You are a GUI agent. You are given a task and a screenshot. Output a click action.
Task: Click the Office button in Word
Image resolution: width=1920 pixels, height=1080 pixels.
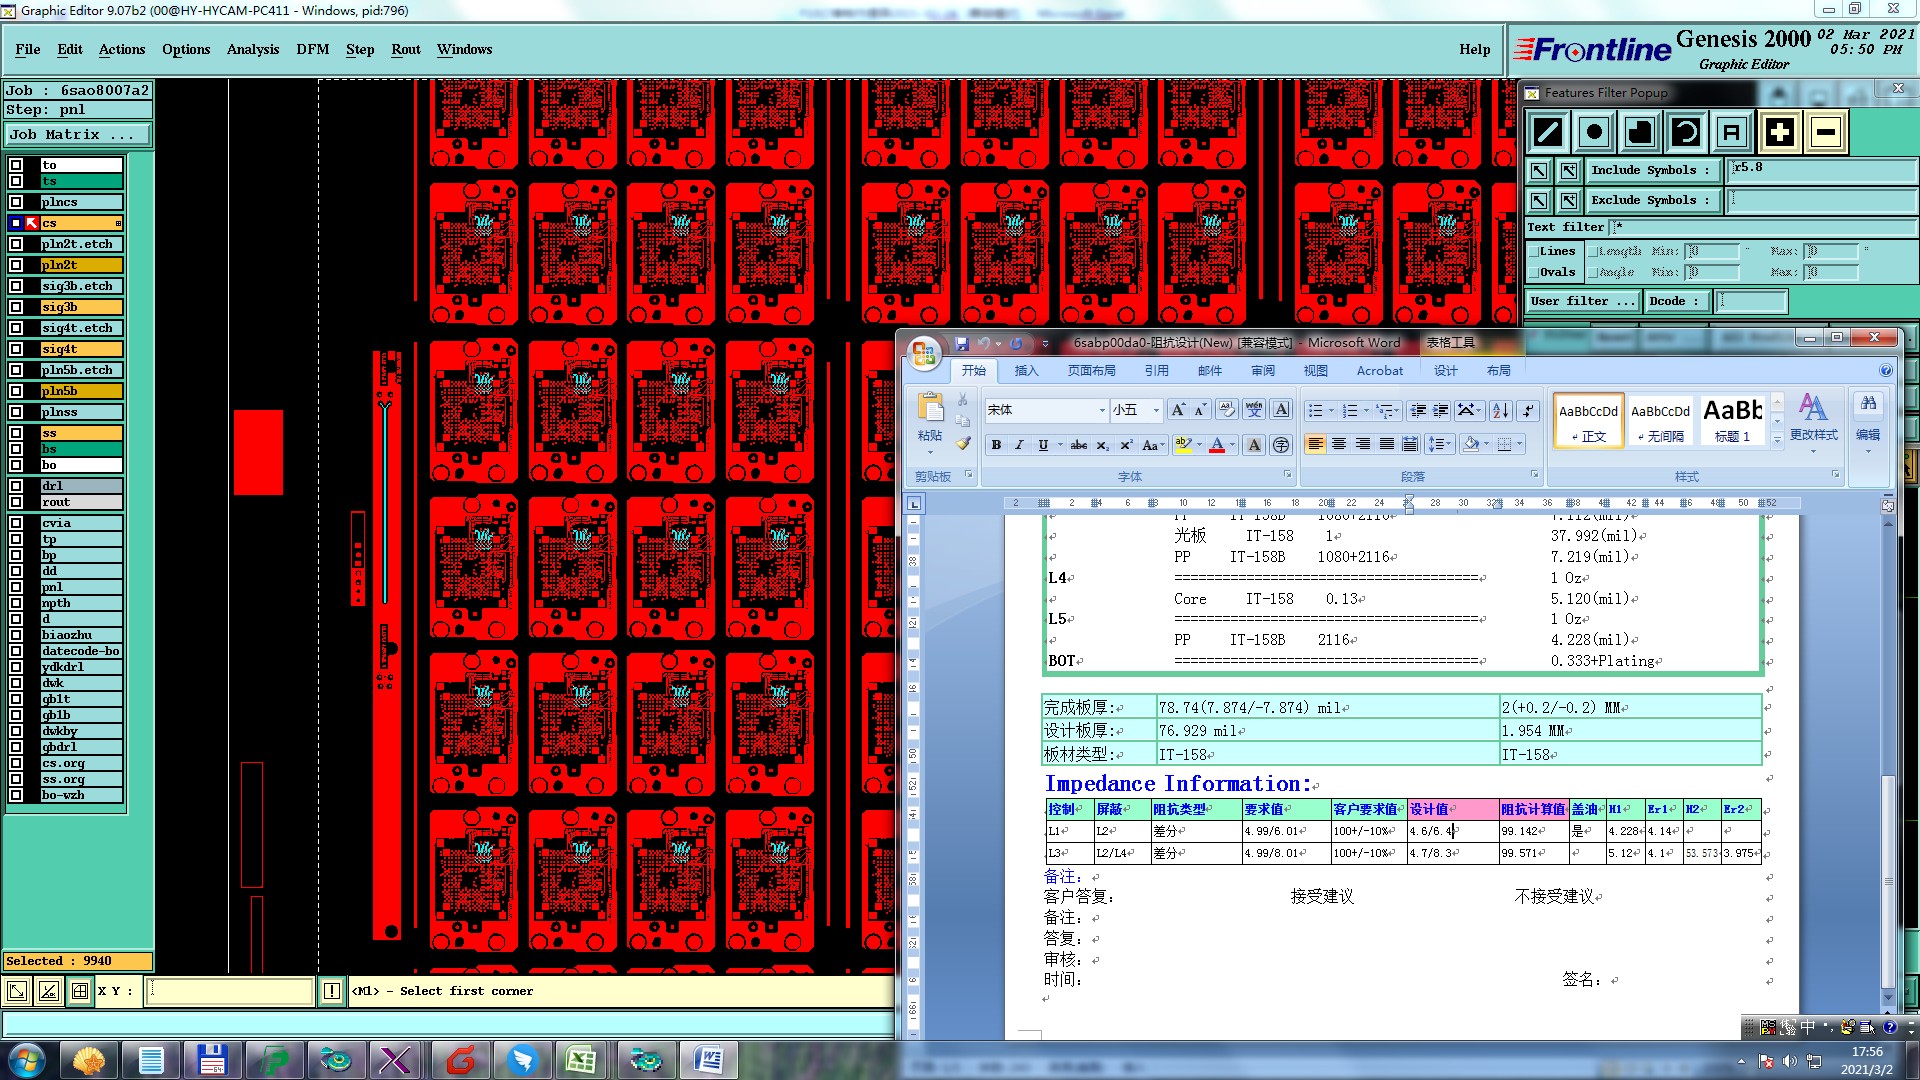click(924, 353)
